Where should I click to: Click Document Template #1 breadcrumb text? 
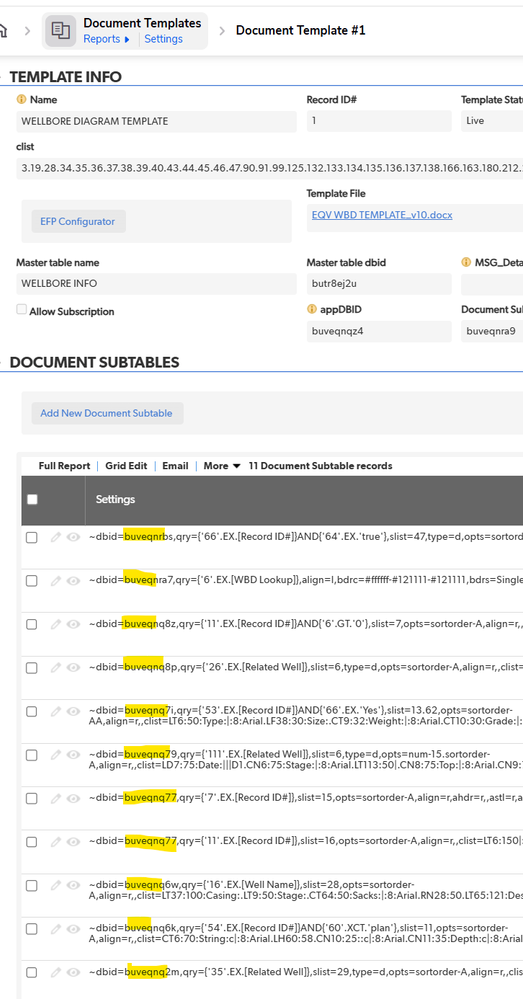(x=301, y=30)
